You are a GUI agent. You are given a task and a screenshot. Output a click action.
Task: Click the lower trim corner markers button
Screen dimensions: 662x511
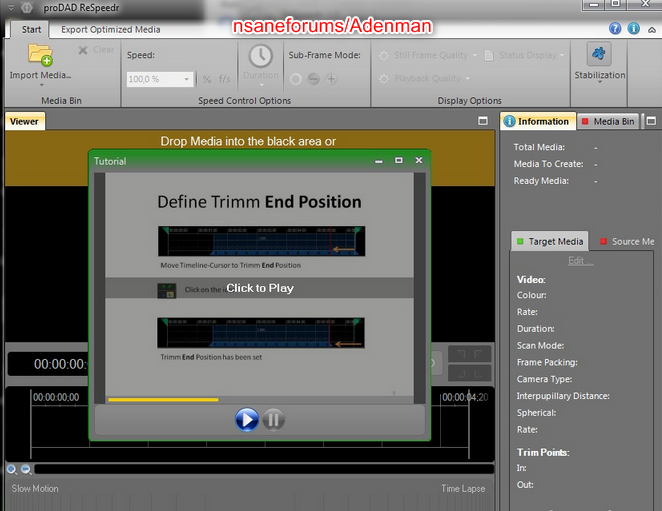[469, 373]
